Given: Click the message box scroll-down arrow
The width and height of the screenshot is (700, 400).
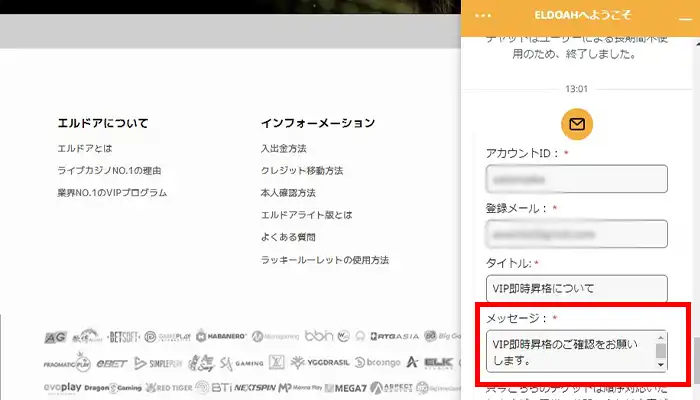Looking at the screenshot, I should click(661, 365).
